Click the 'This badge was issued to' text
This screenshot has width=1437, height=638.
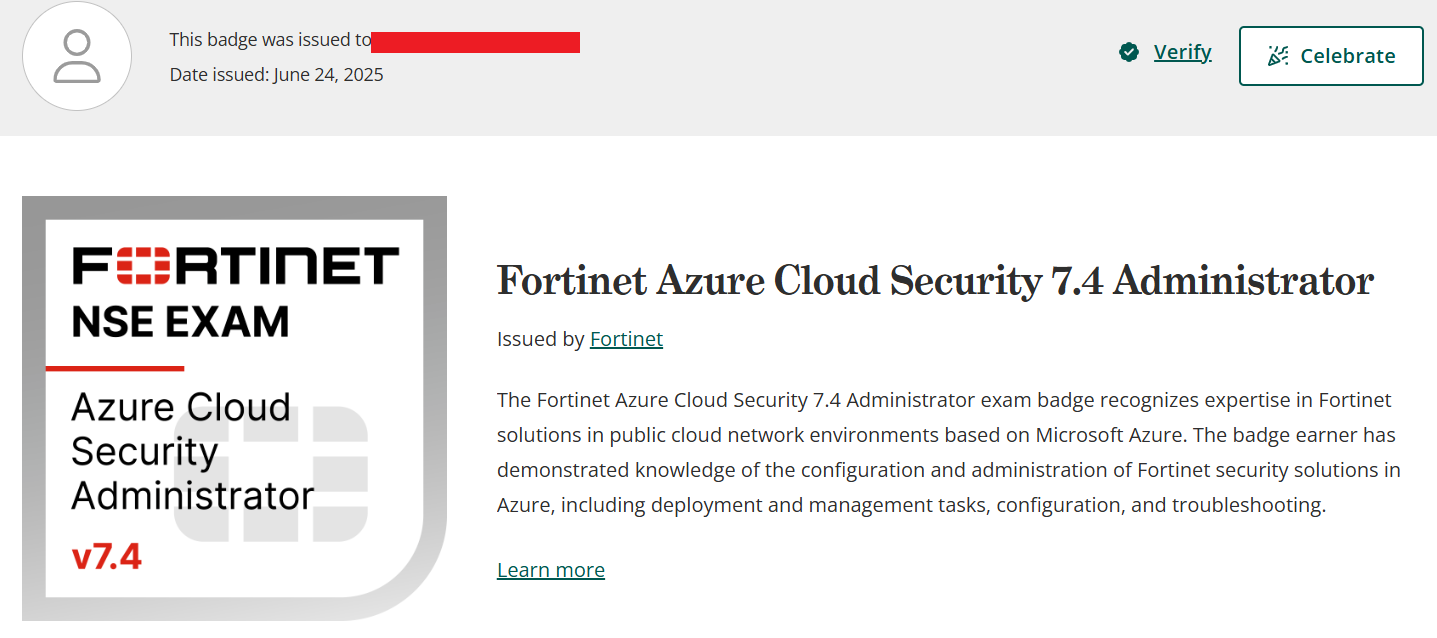[270, 40]
